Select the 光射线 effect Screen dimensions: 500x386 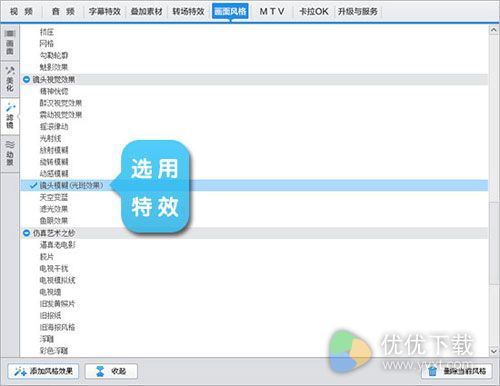(x=50, y=138)
